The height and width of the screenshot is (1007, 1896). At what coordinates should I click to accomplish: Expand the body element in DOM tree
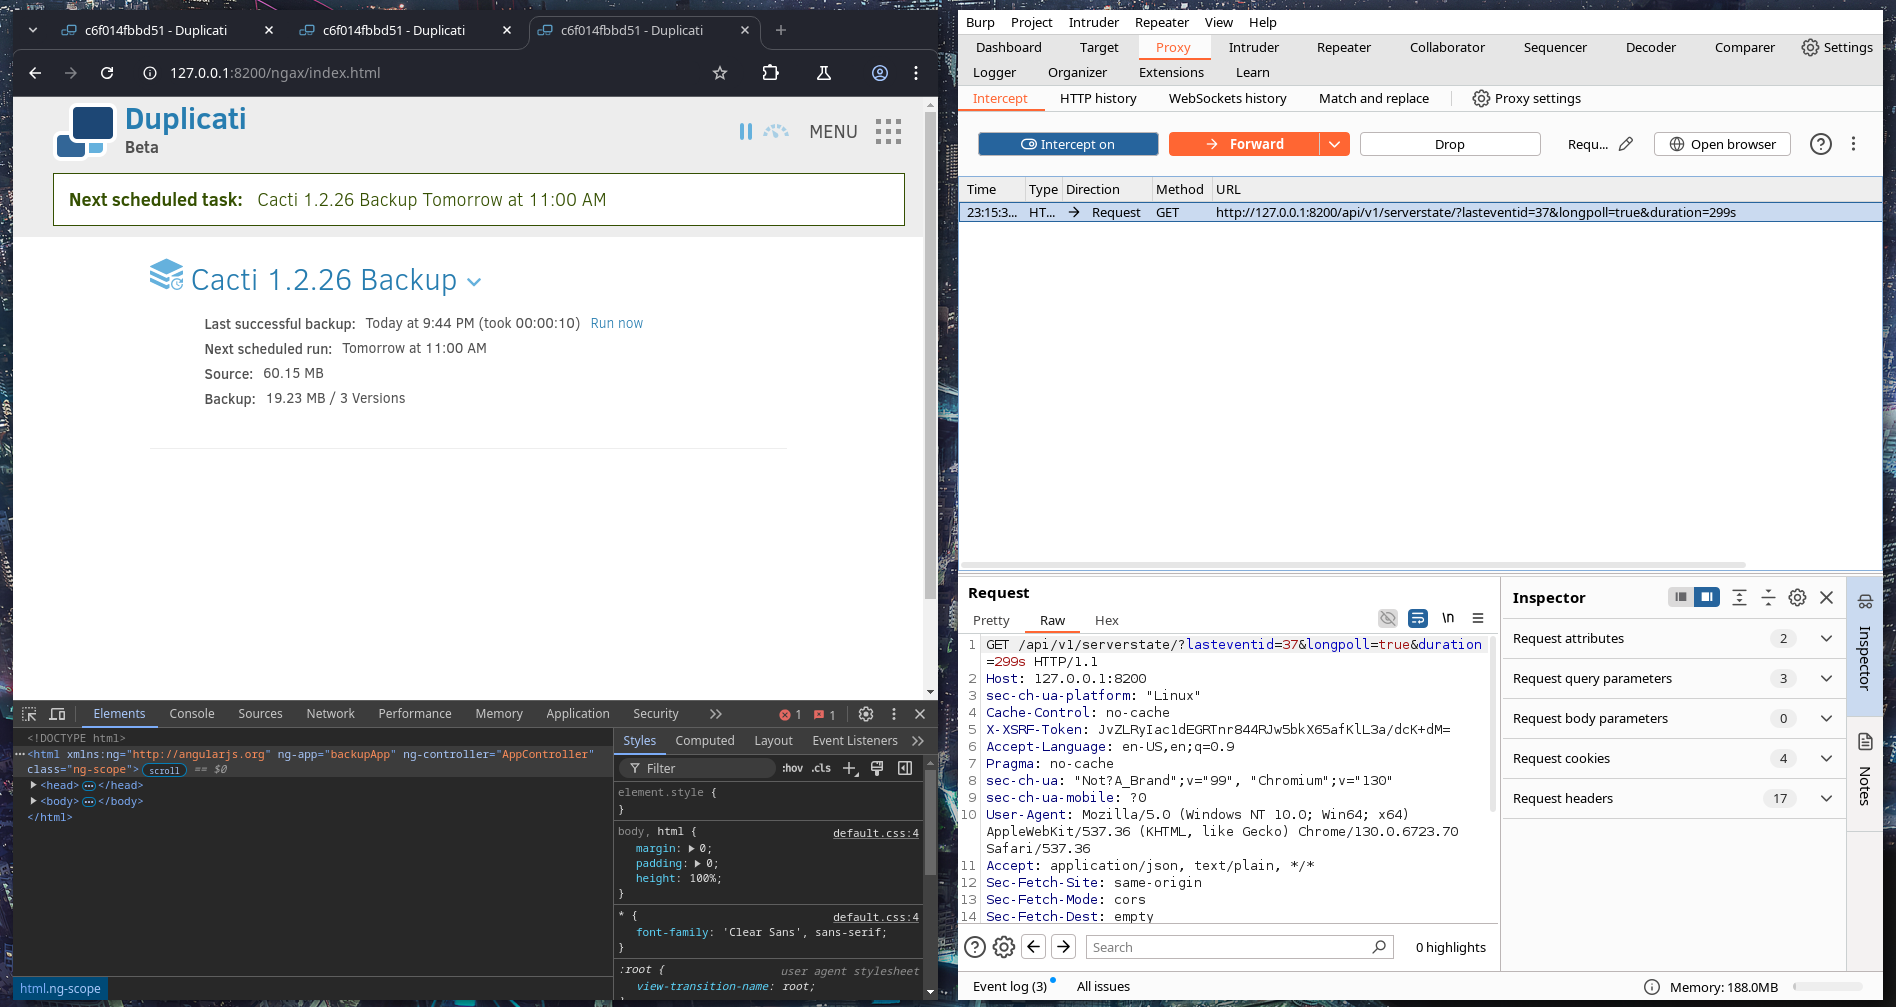(34, 801)
